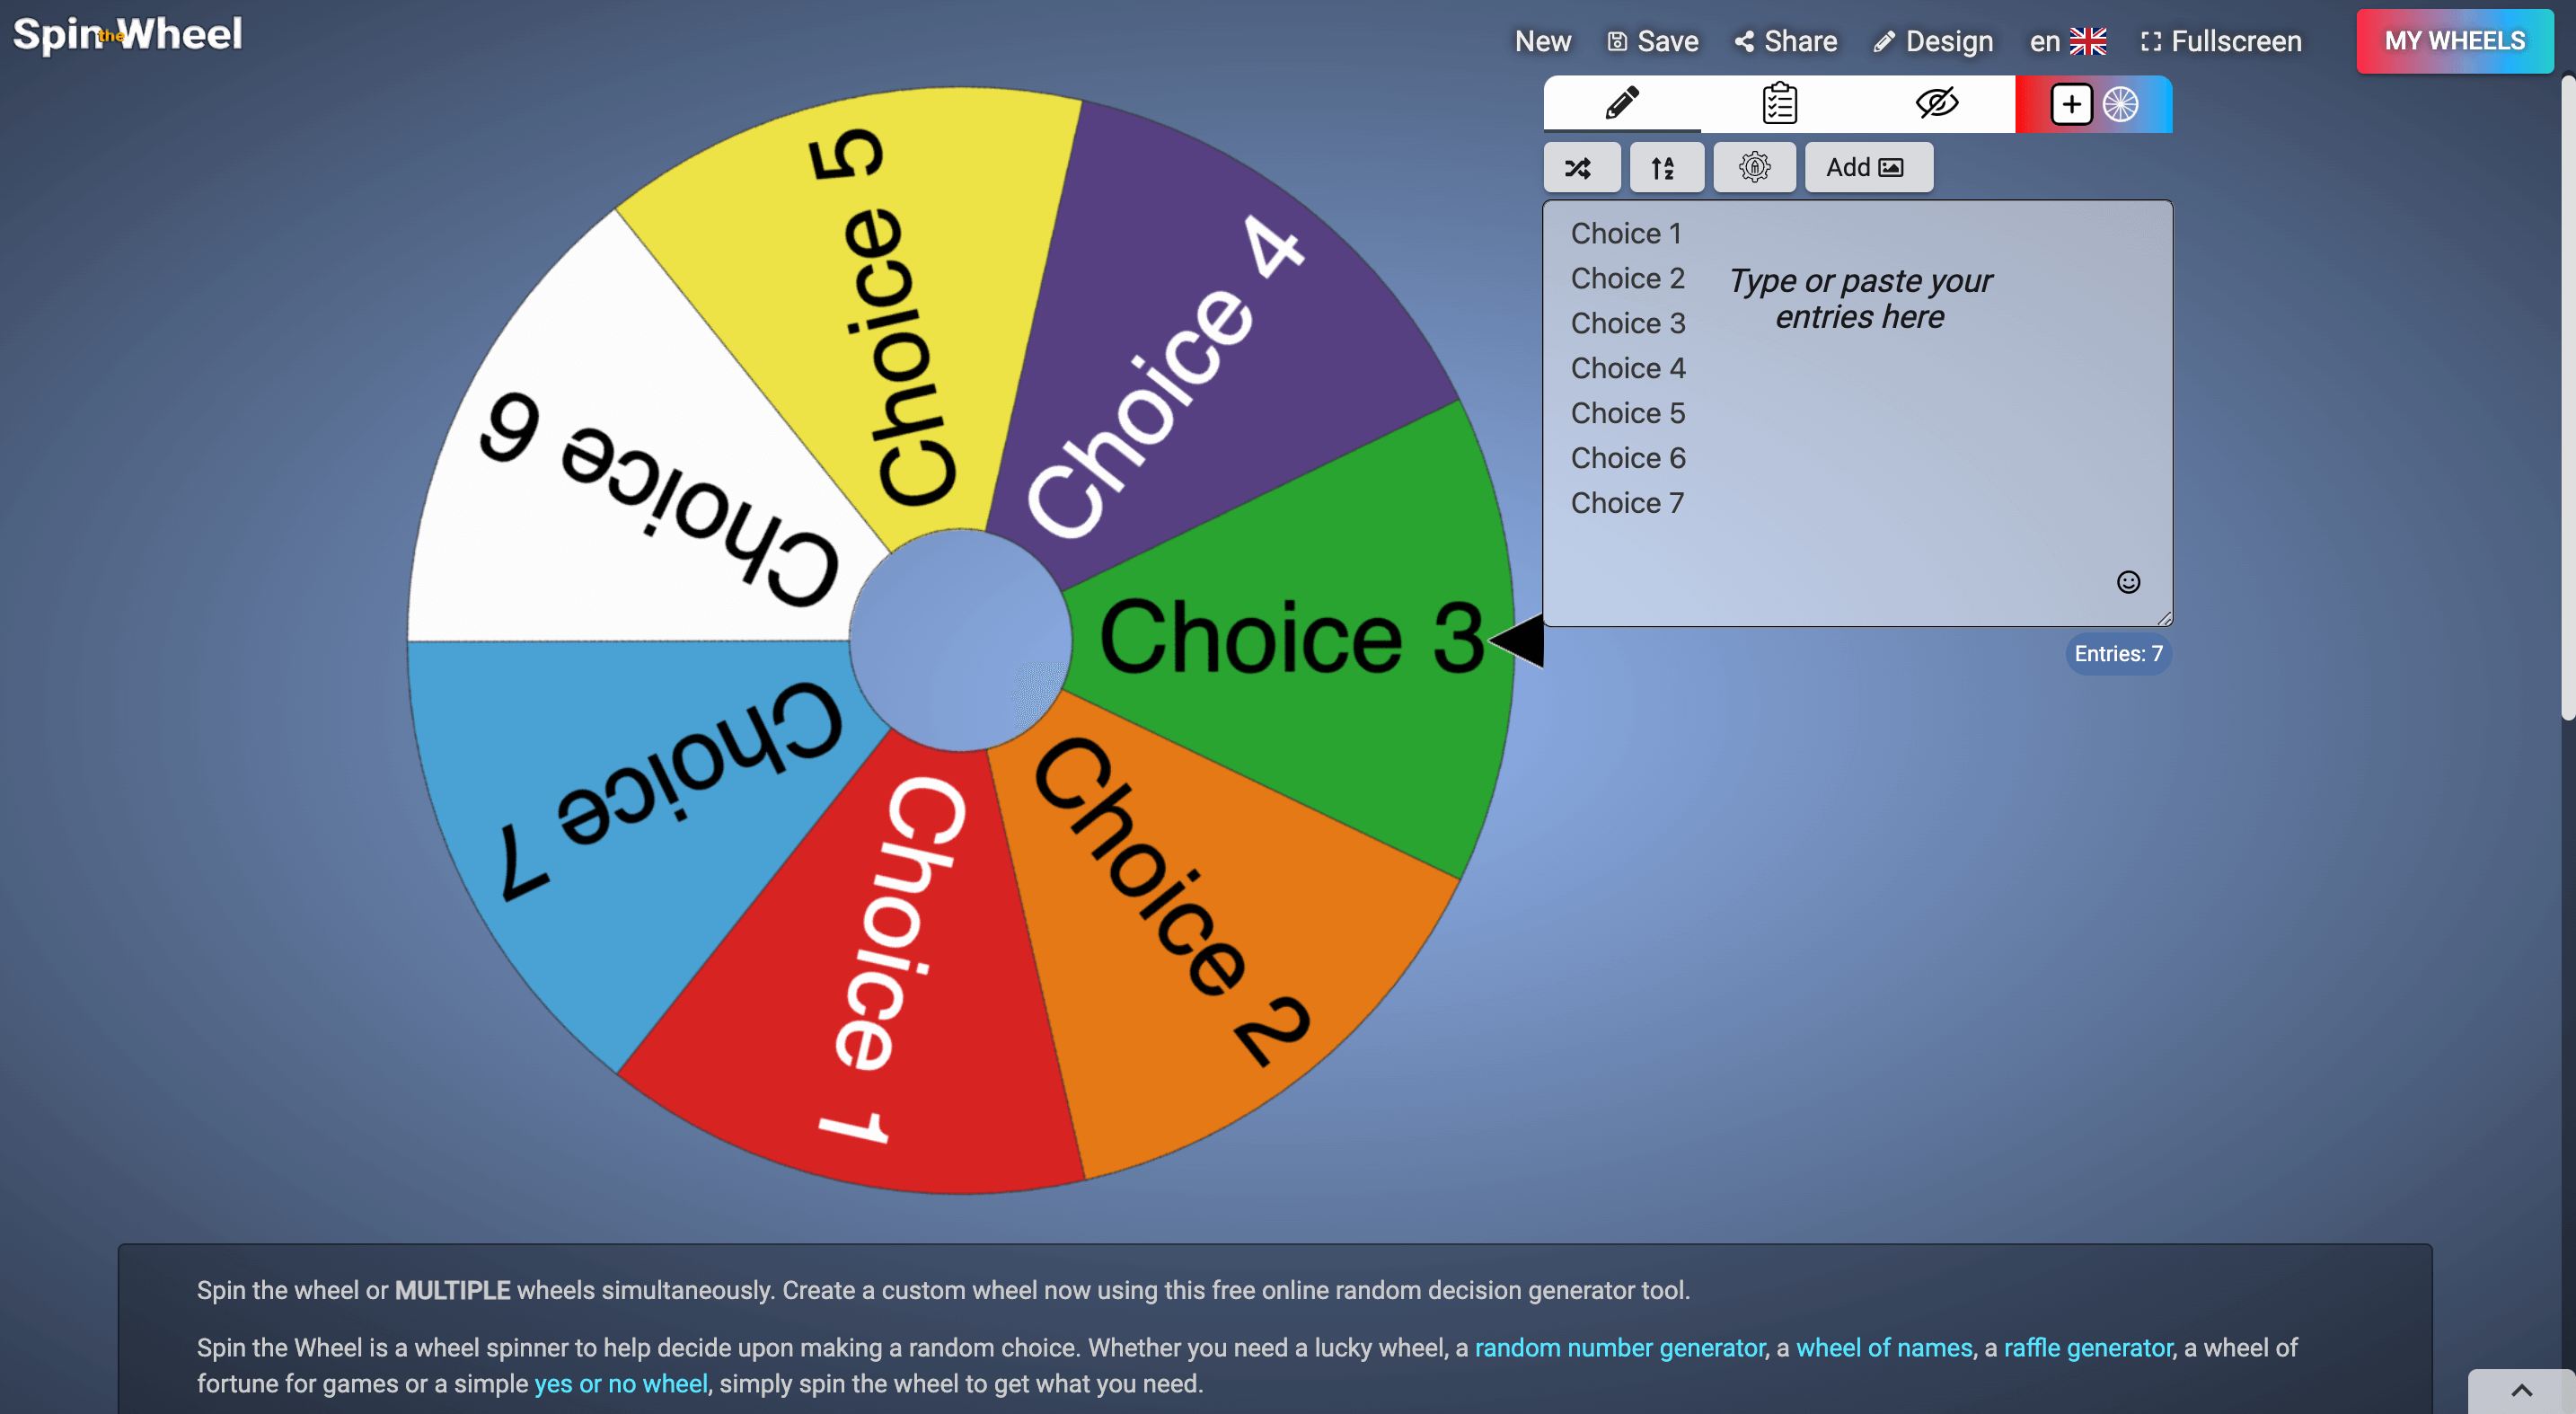This screenshot has height=1414, width=2576.
Task: Click the Add image button
Action: 1868,167
